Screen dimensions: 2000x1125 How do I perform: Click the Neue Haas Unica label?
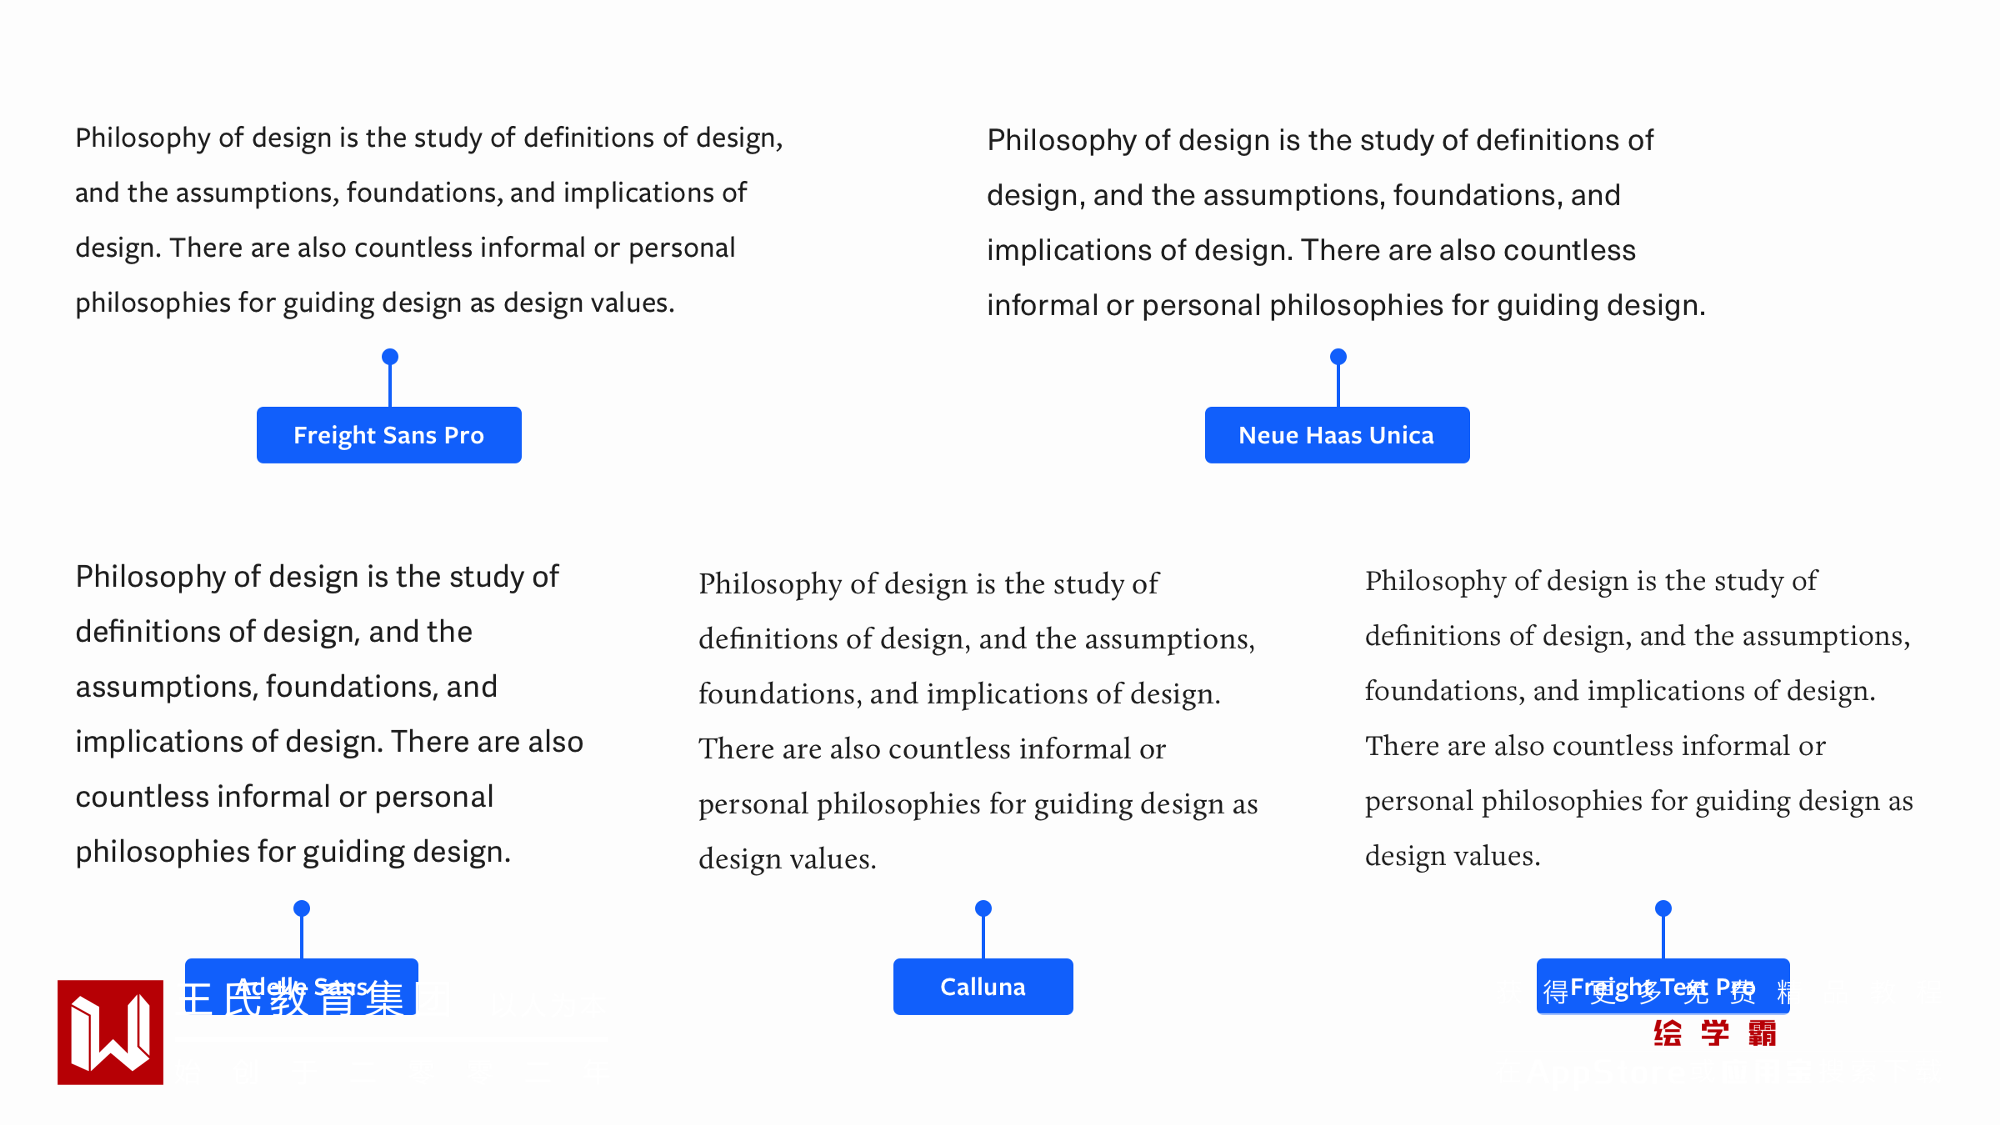point(1337,435)
